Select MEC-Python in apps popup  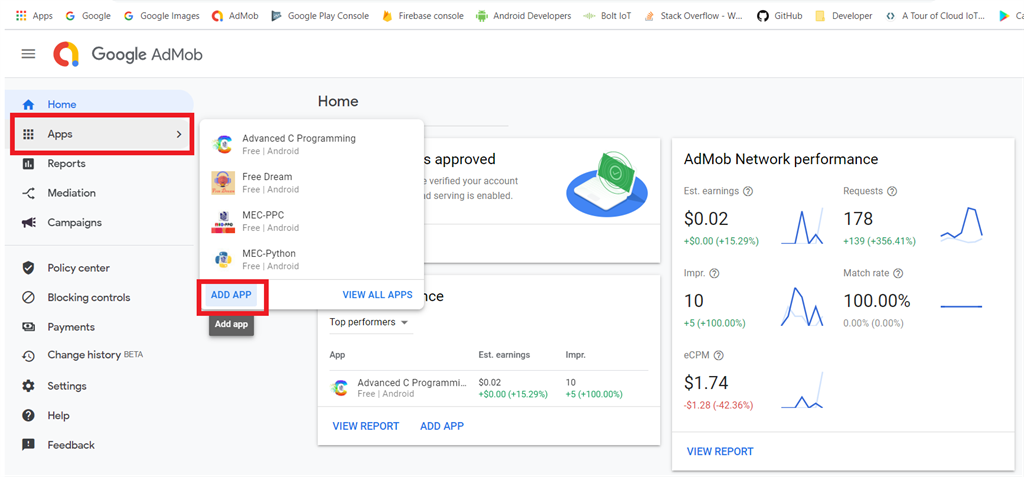(312, 259)
